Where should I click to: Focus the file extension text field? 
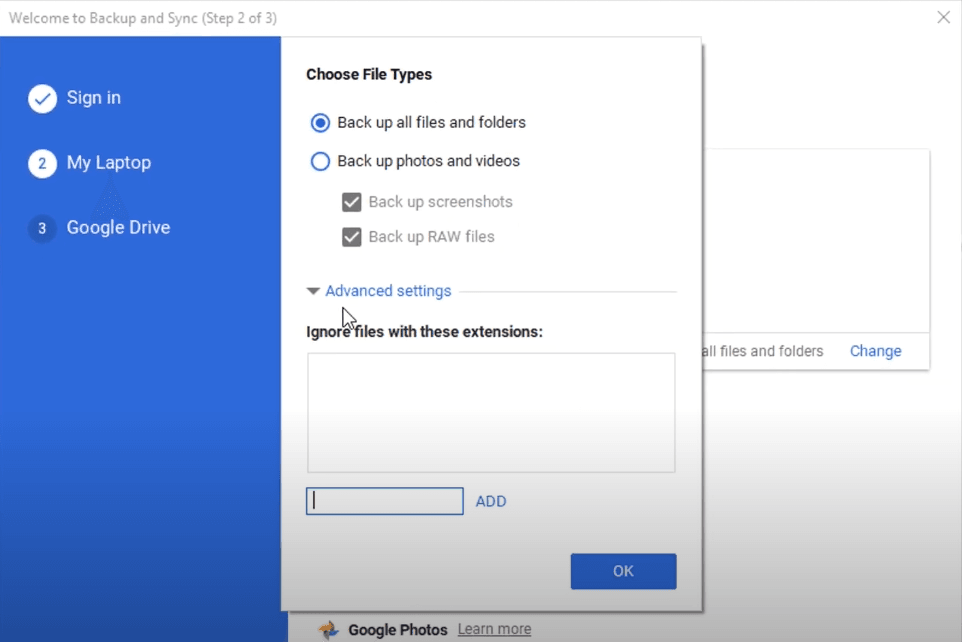[385, 501]
